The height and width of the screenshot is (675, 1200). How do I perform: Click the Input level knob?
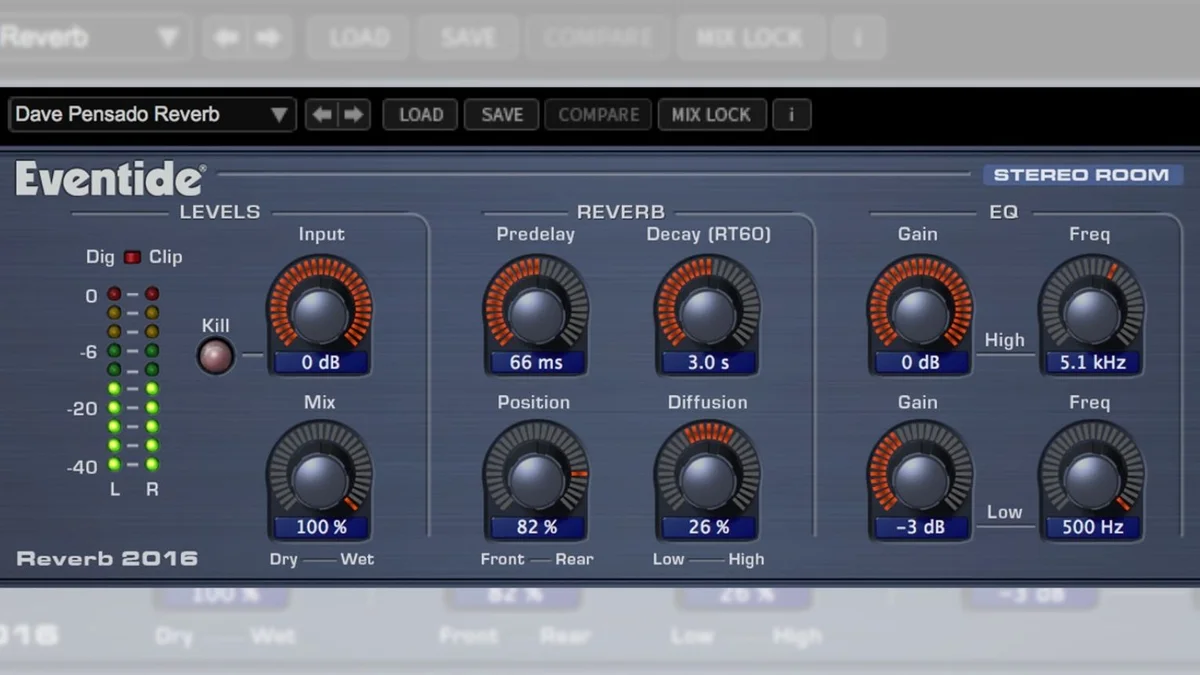pyautogui.click(x=319, y=313)
